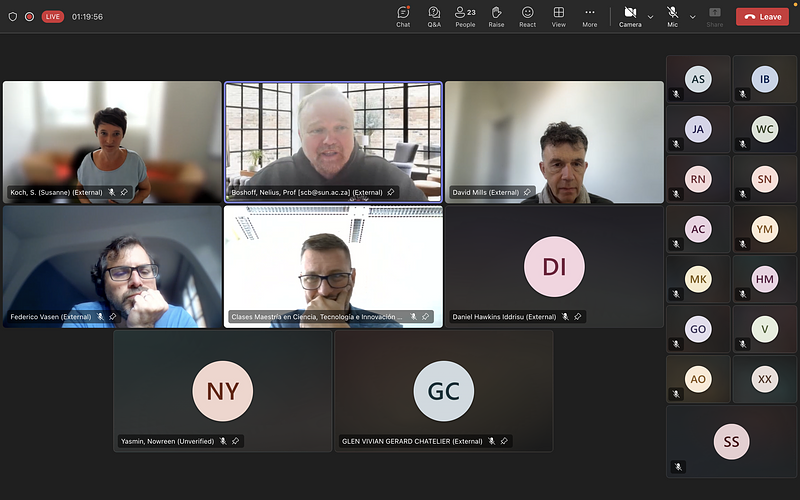Click the SS participant avatar tile

point(731,441)
